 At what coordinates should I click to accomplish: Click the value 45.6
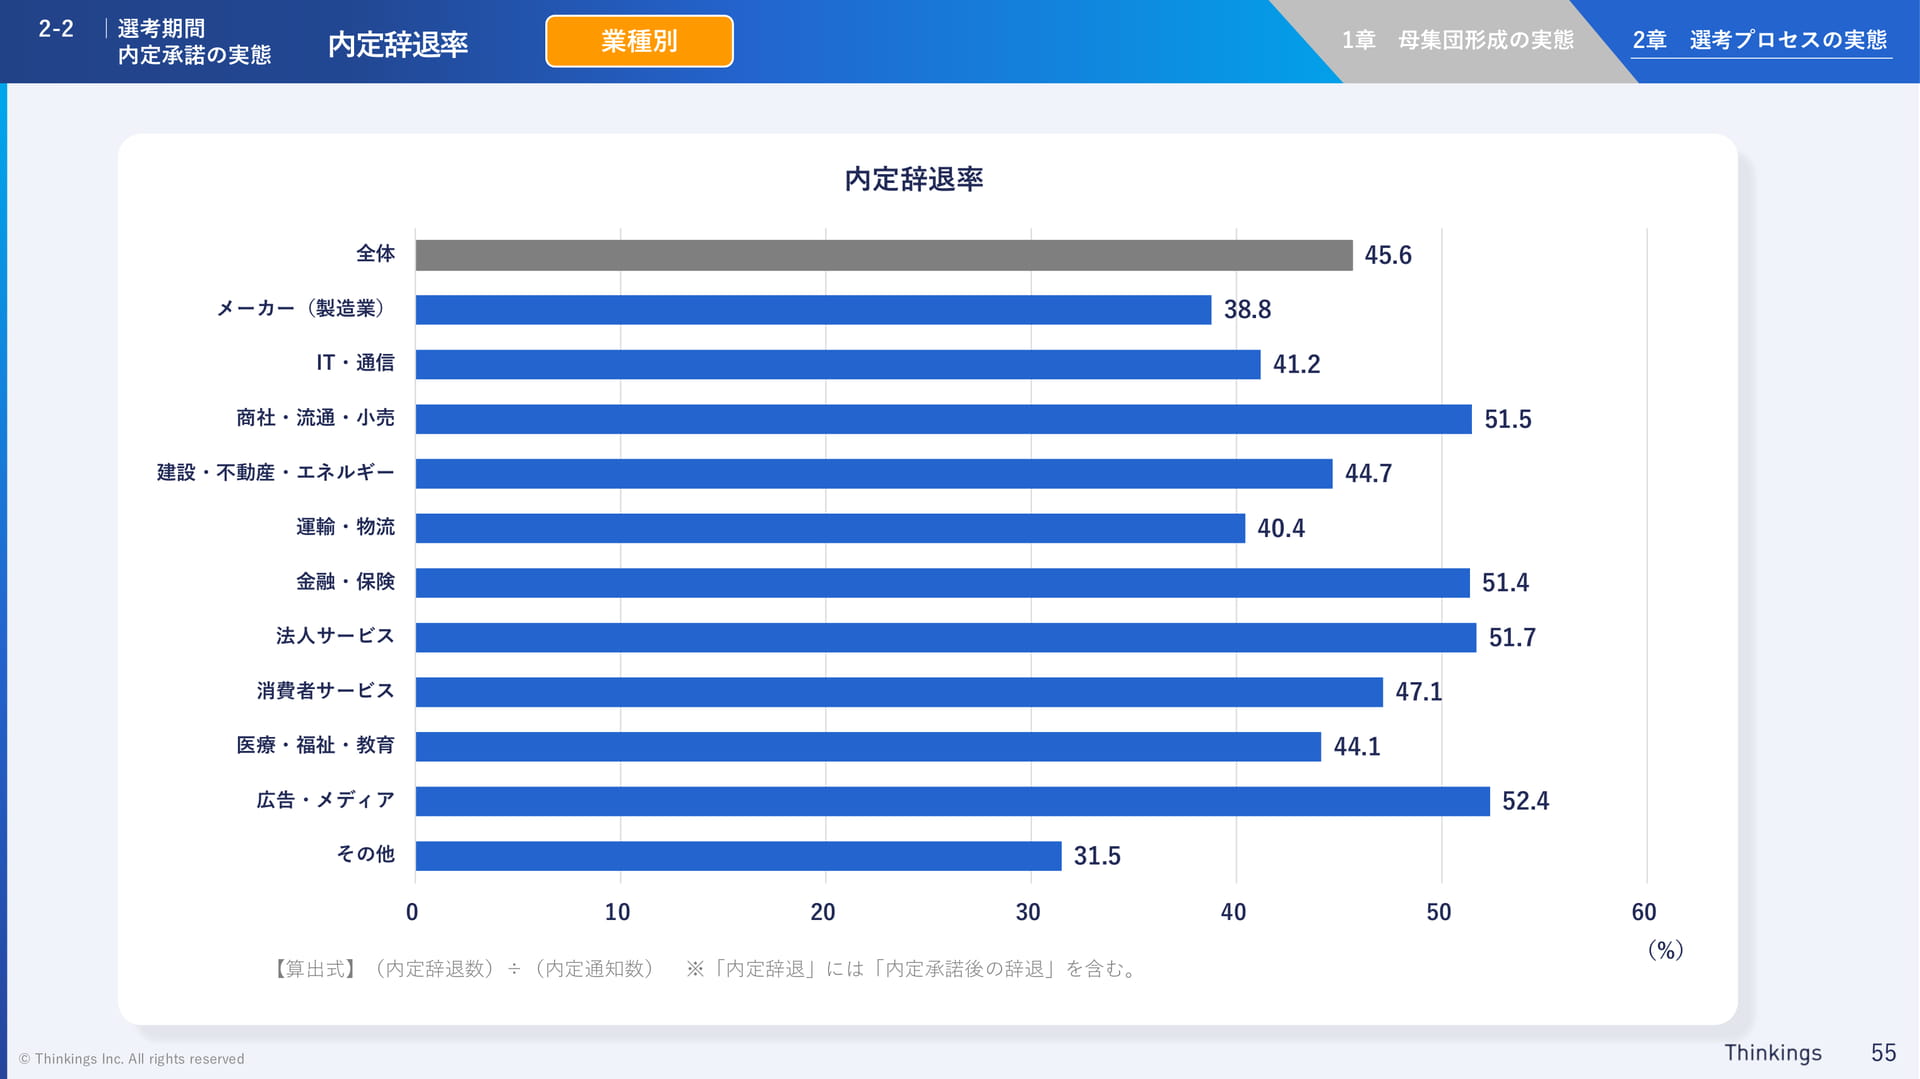(x=1388, y=255)
